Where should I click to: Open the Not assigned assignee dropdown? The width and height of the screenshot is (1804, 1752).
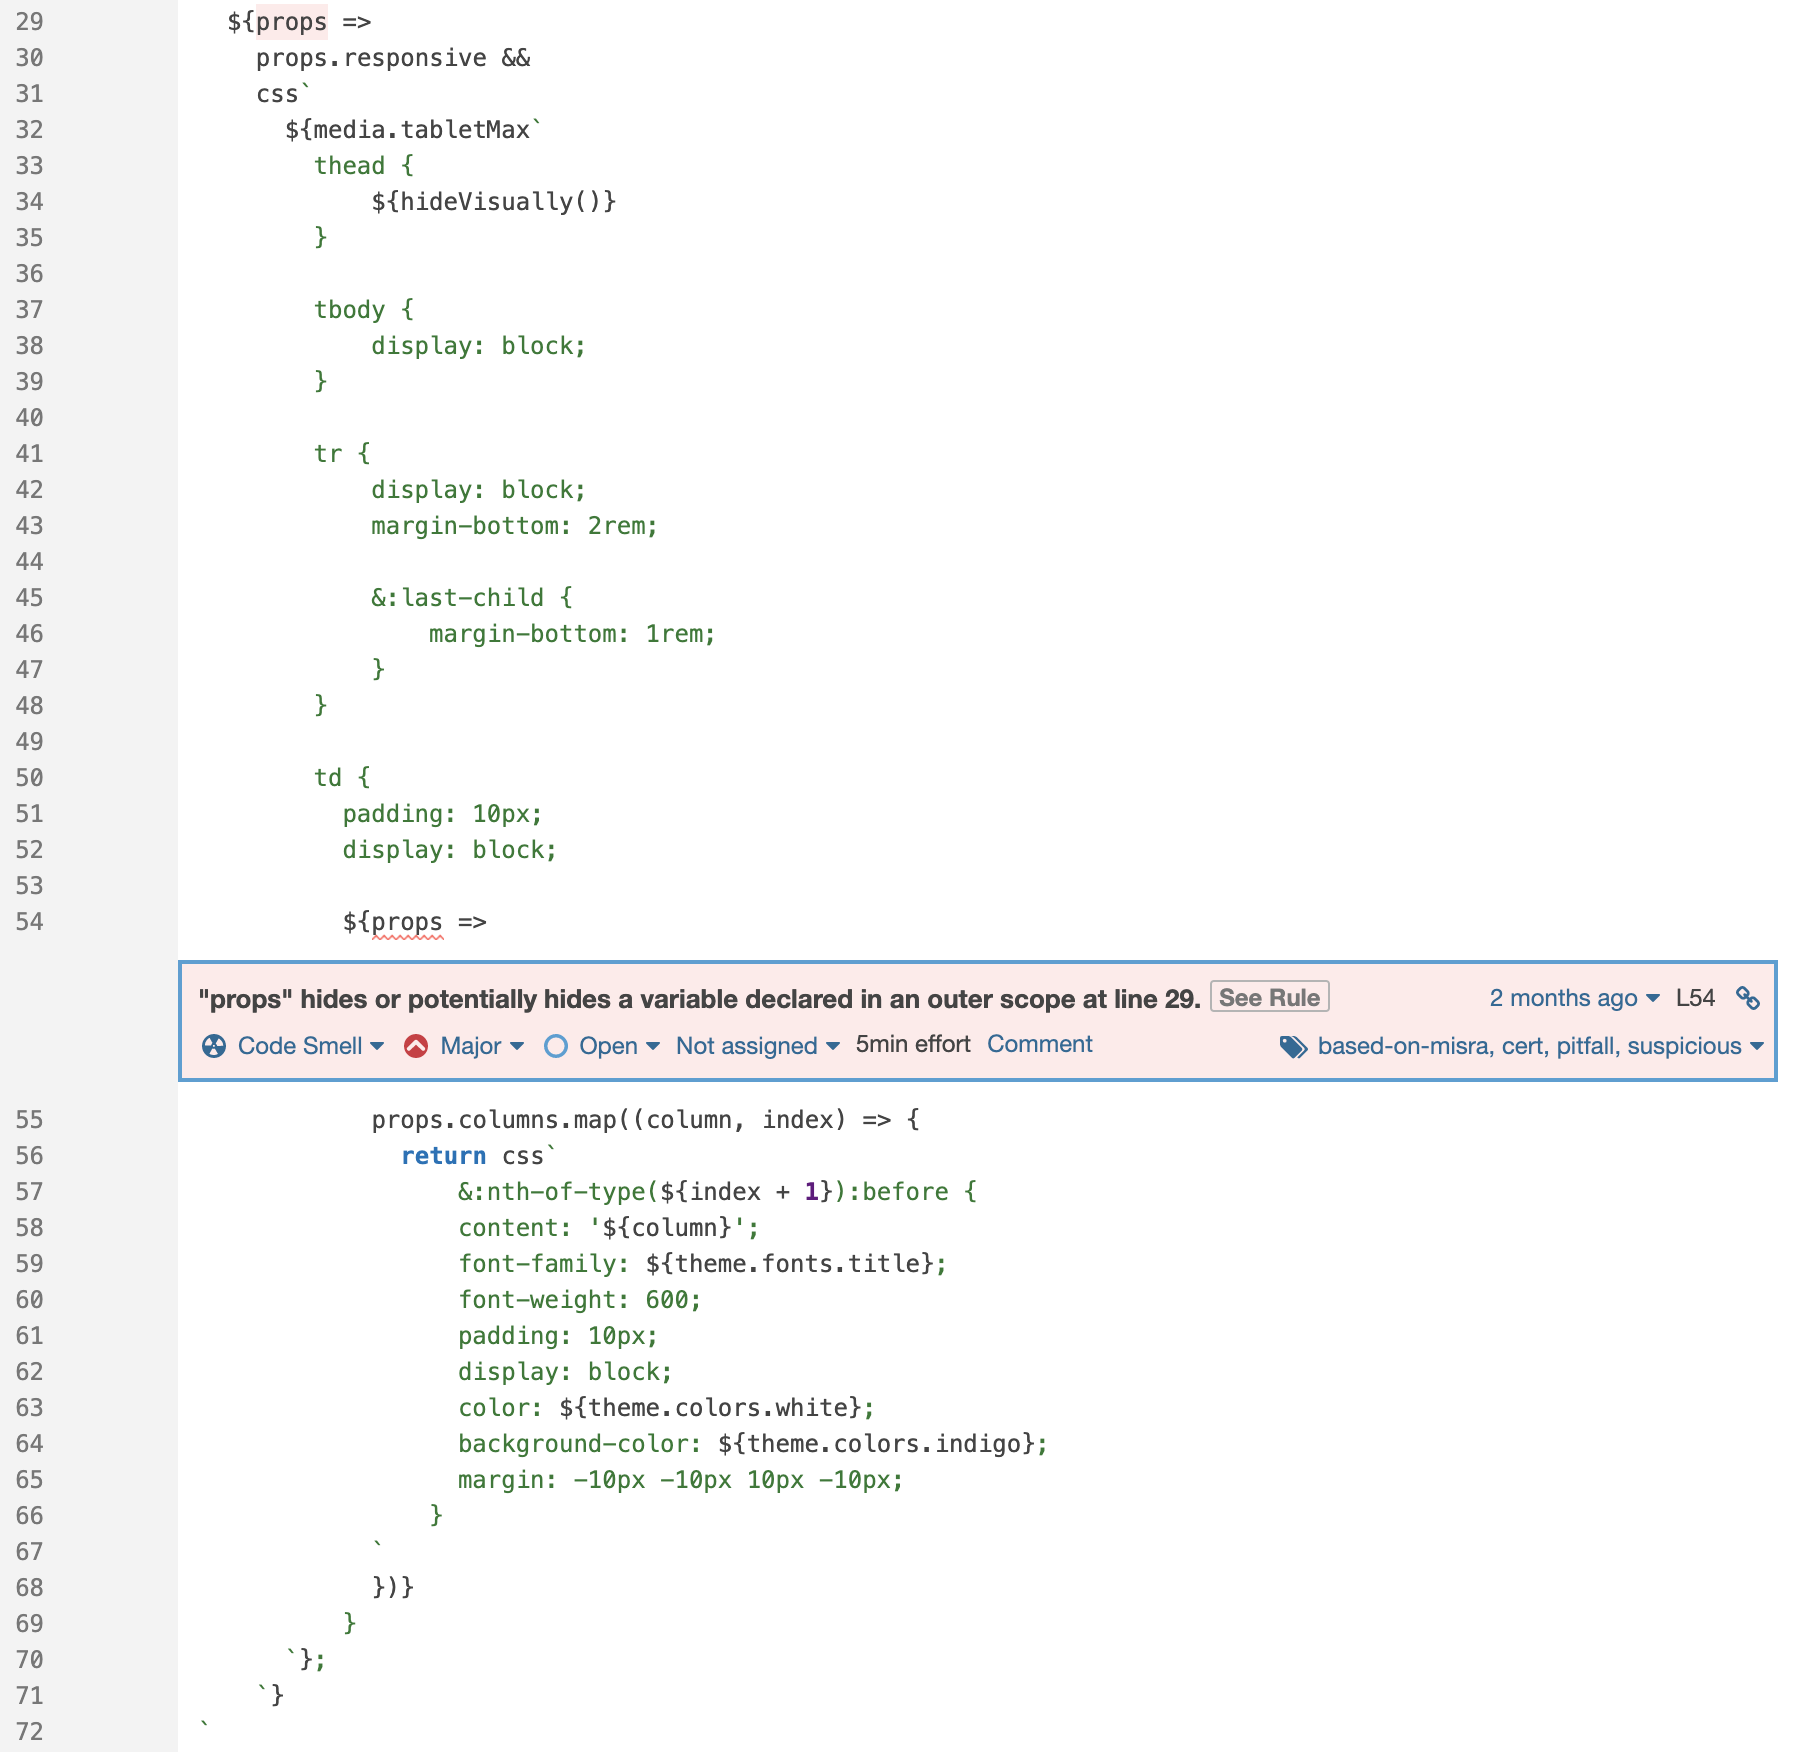[832, 1046]
